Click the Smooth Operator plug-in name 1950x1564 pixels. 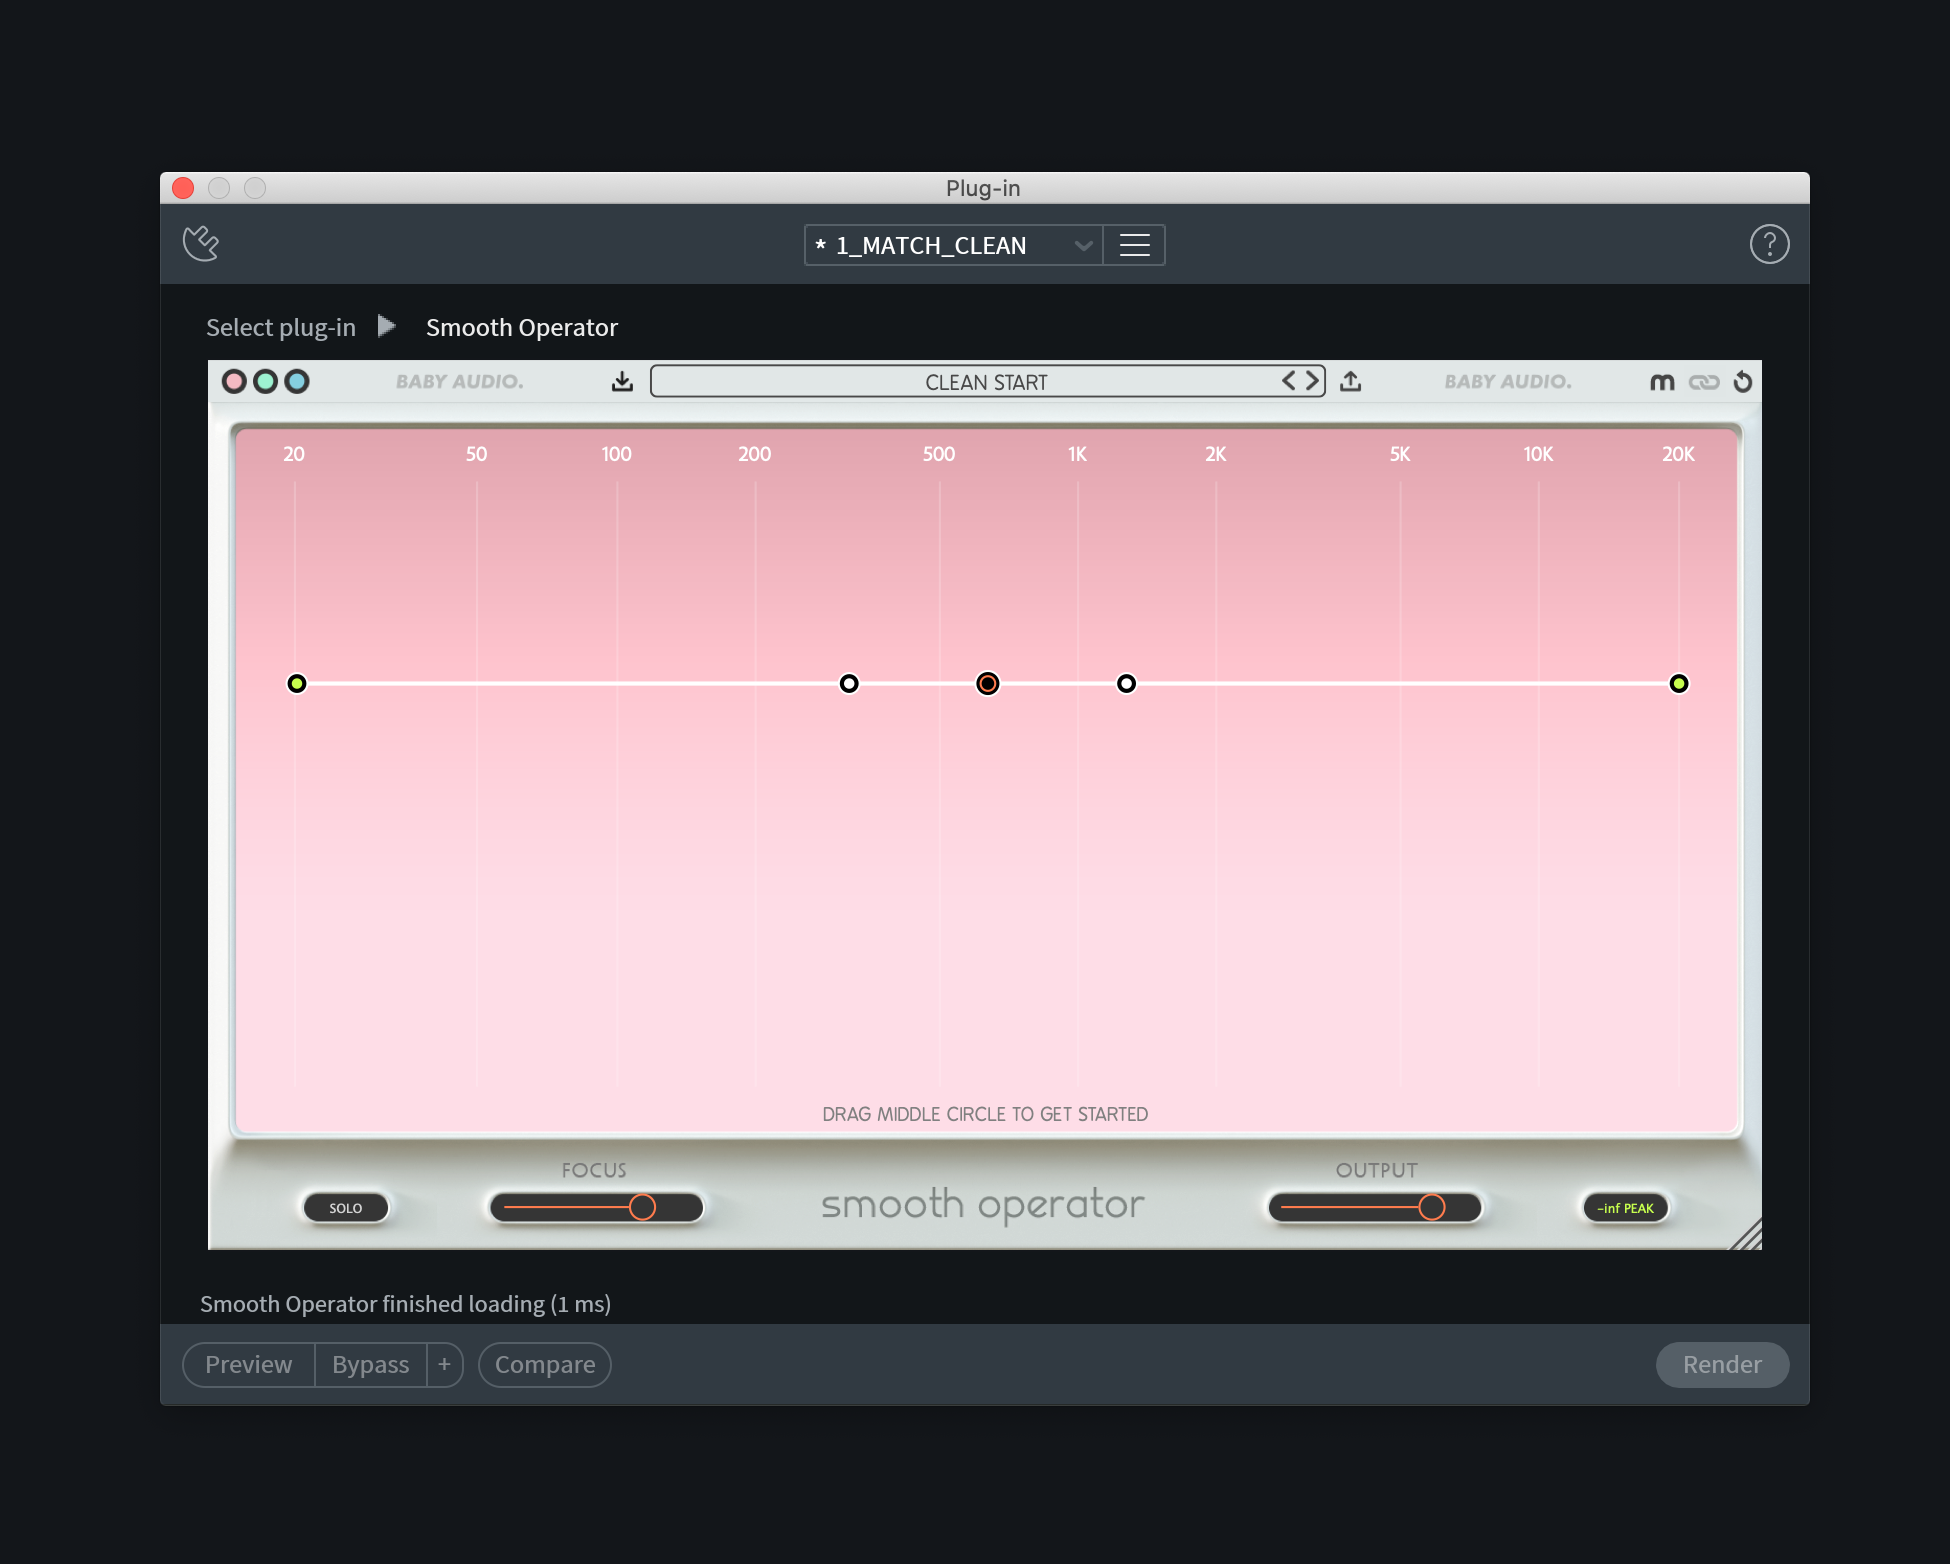tap(522, 328)
